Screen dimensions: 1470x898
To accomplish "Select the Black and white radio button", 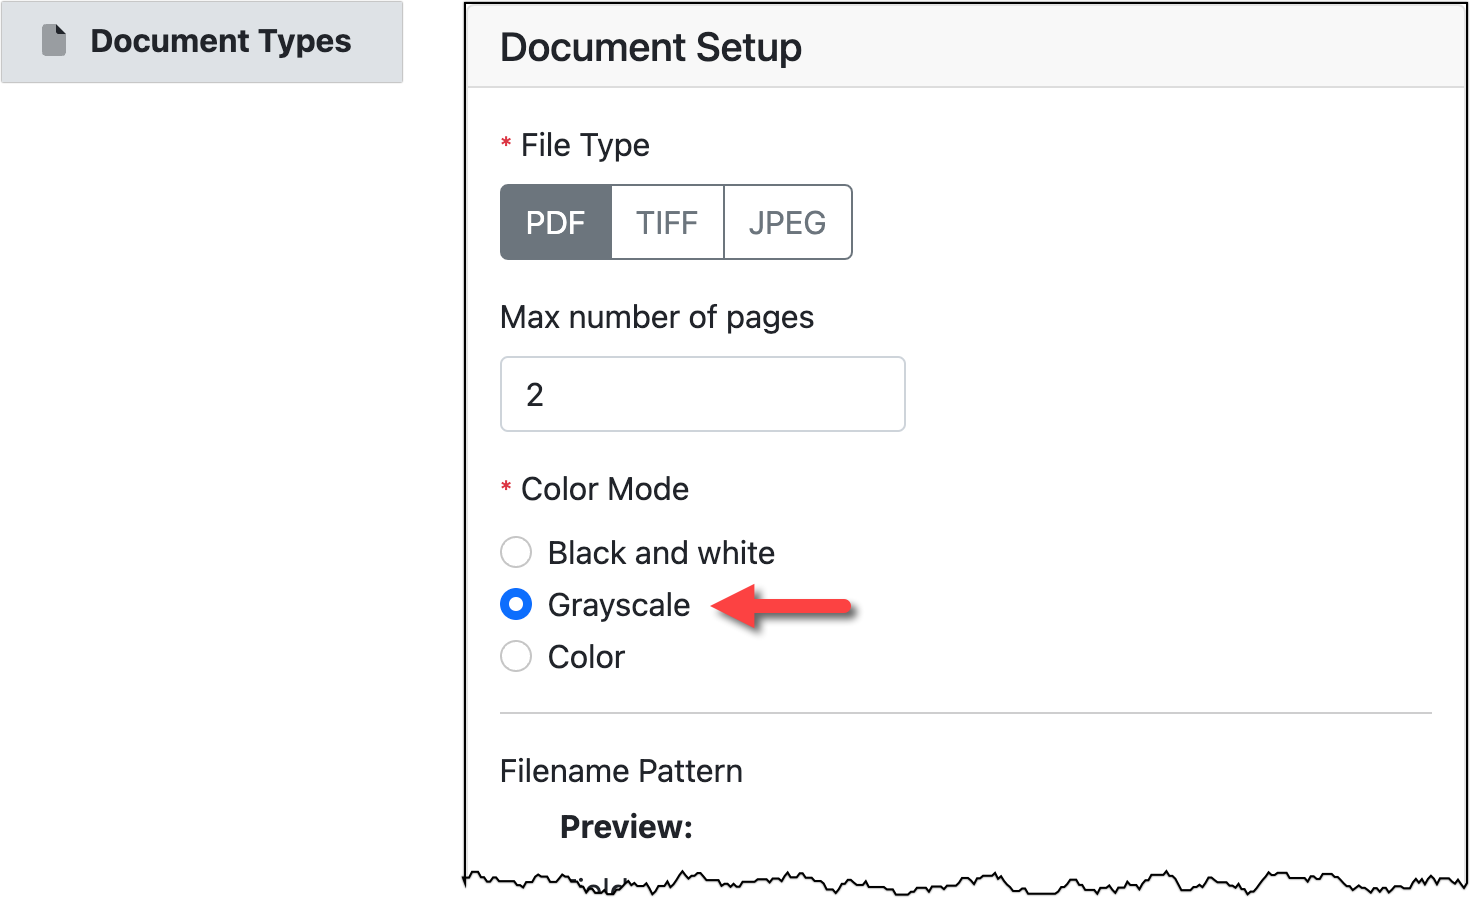I will pos(516,552).
